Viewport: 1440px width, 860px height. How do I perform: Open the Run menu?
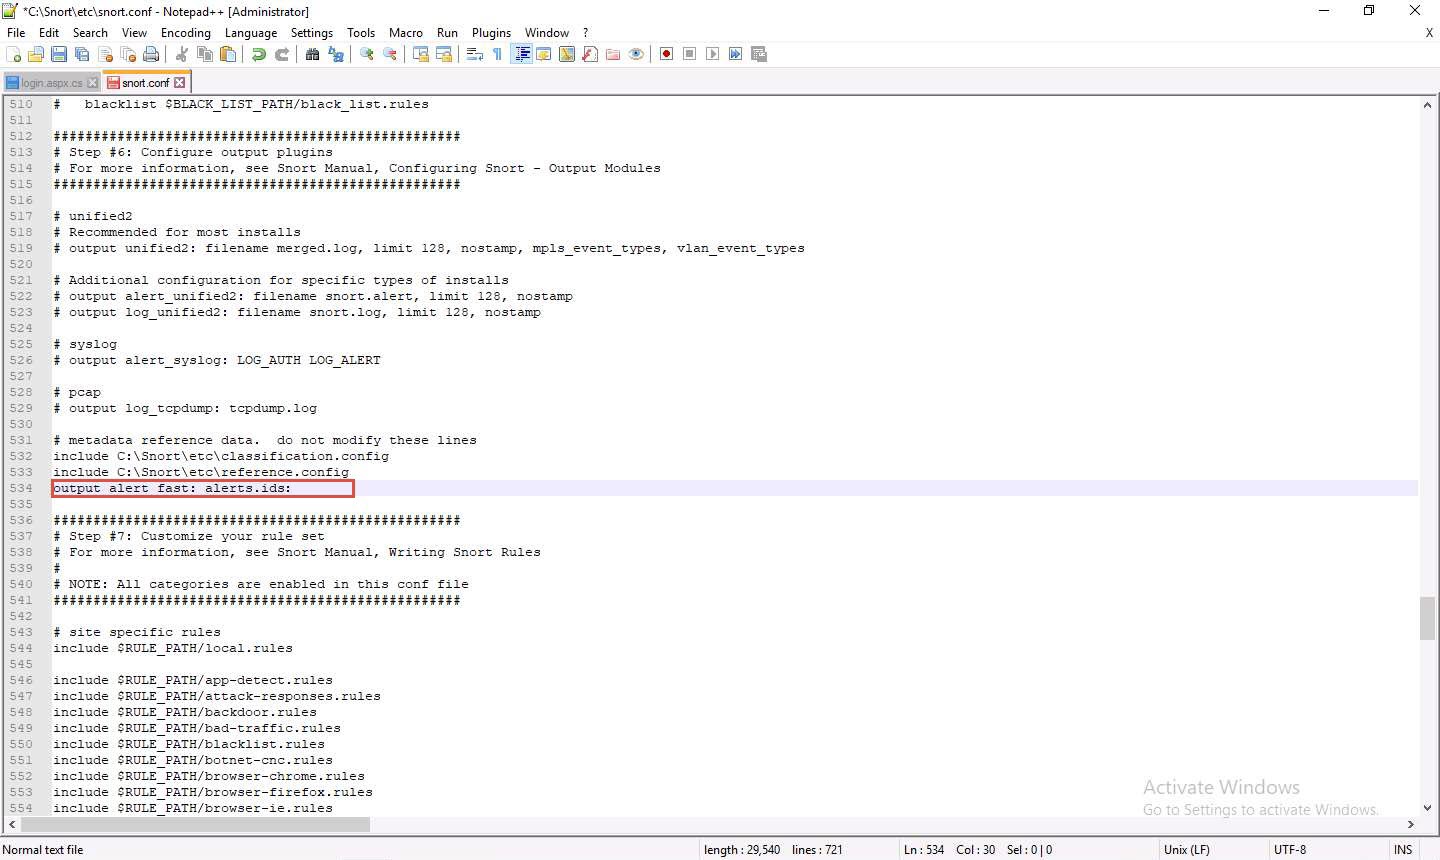(448, 33)
